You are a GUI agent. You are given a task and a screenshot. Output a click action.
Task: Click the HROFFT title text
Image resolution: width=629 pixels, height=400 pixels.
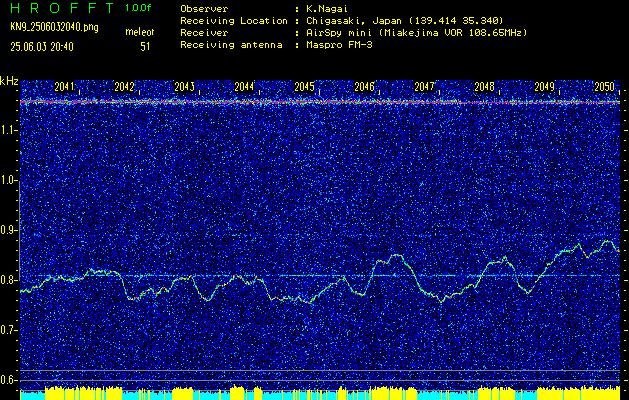click(x=62, y=8)
